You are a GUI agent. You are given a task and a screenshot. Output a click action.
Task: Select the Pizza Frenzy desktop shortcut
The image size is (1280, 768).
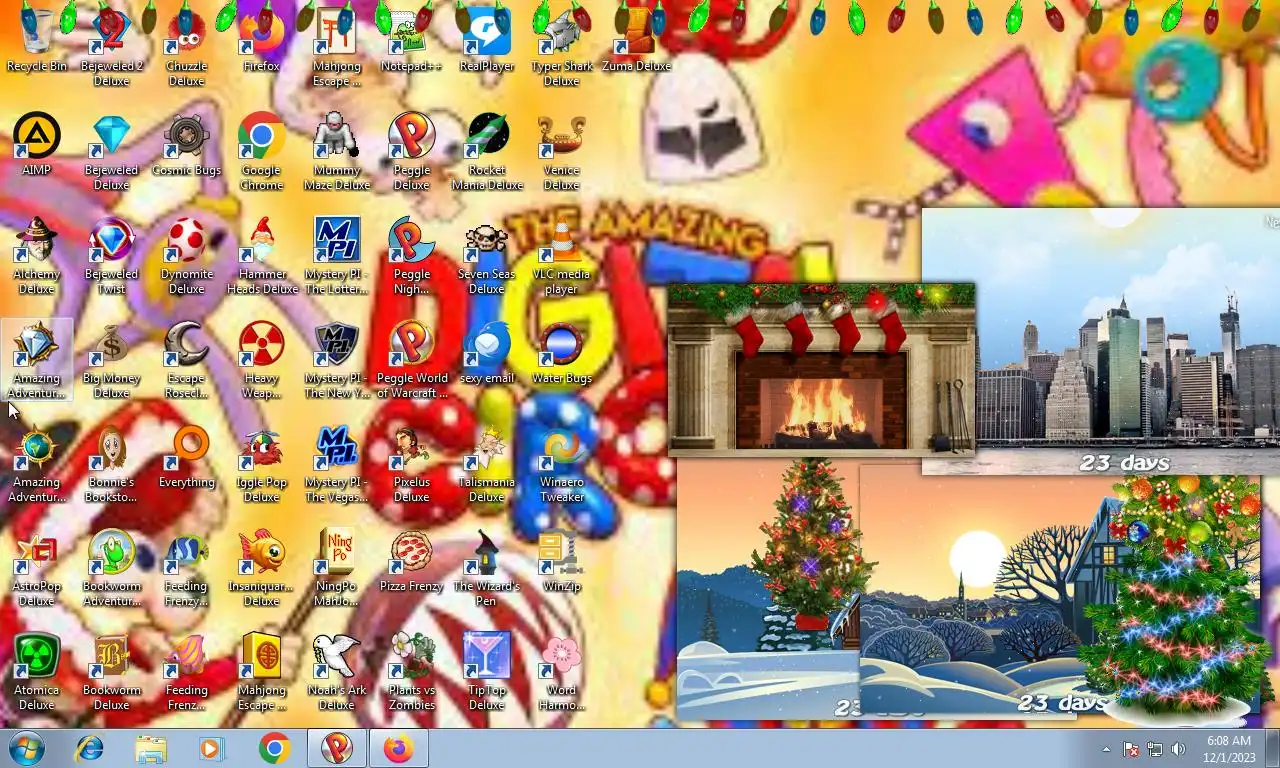[411, 561]
